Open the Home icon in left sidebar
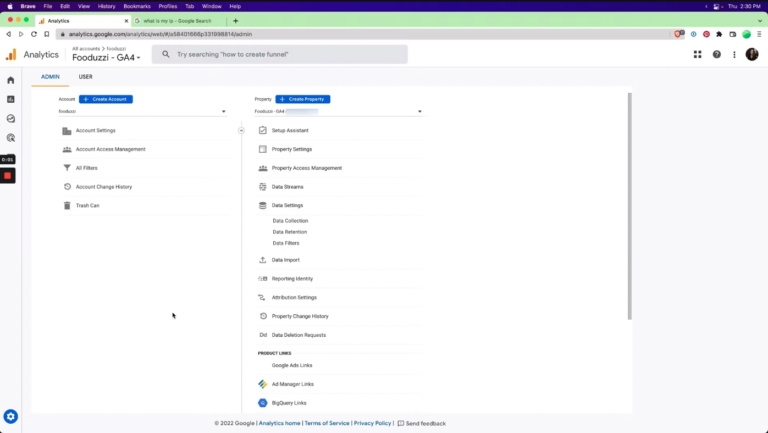 11,80
